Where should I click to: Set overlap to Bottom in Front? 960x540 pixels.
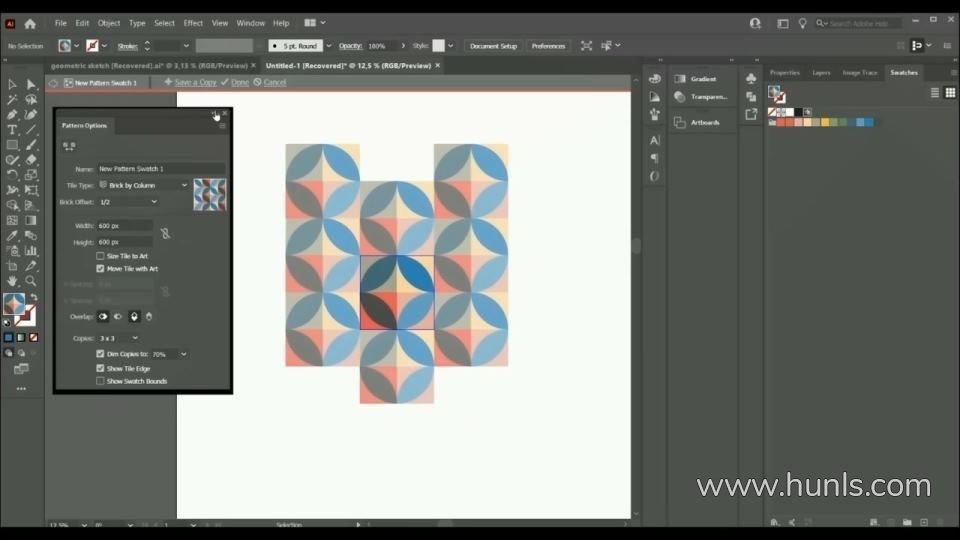149,317
